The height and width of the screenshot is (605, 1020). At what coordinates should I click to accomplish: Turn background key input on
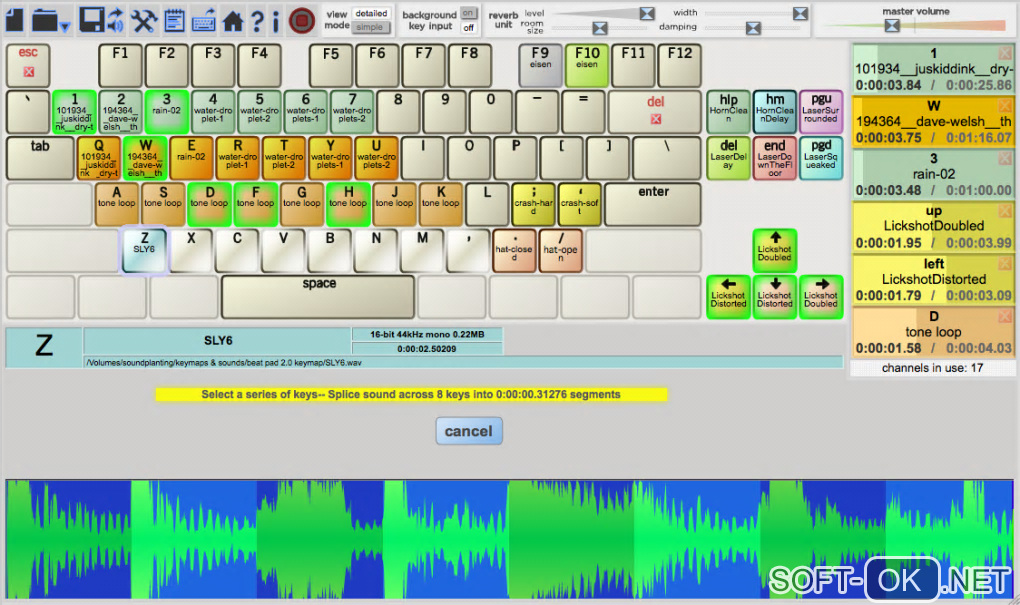pos(468,13)
